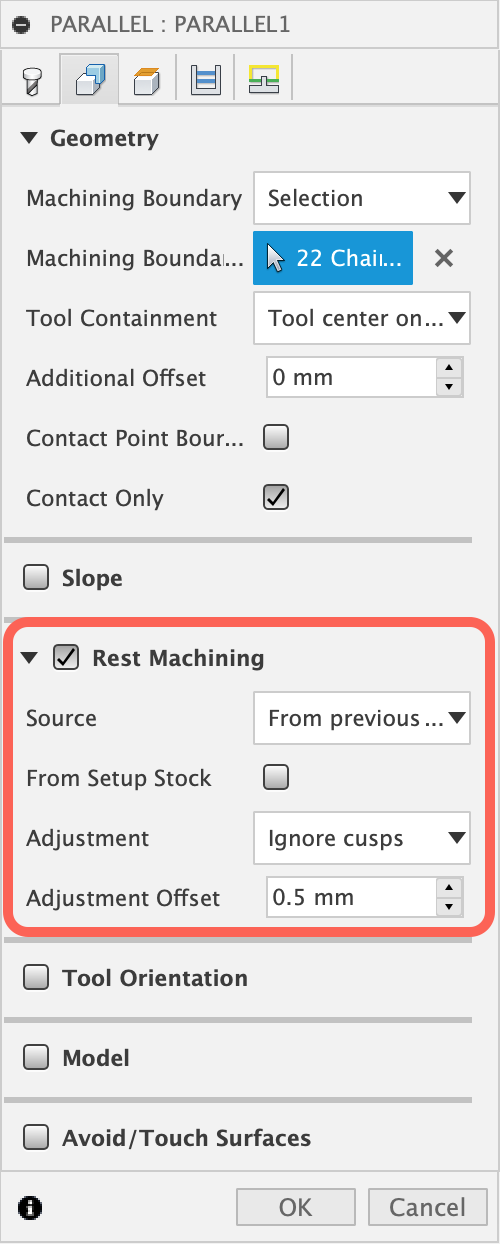Toggle the Slope checkbox
Viewport: 500px width, 1244px height.
click(36, 577)
